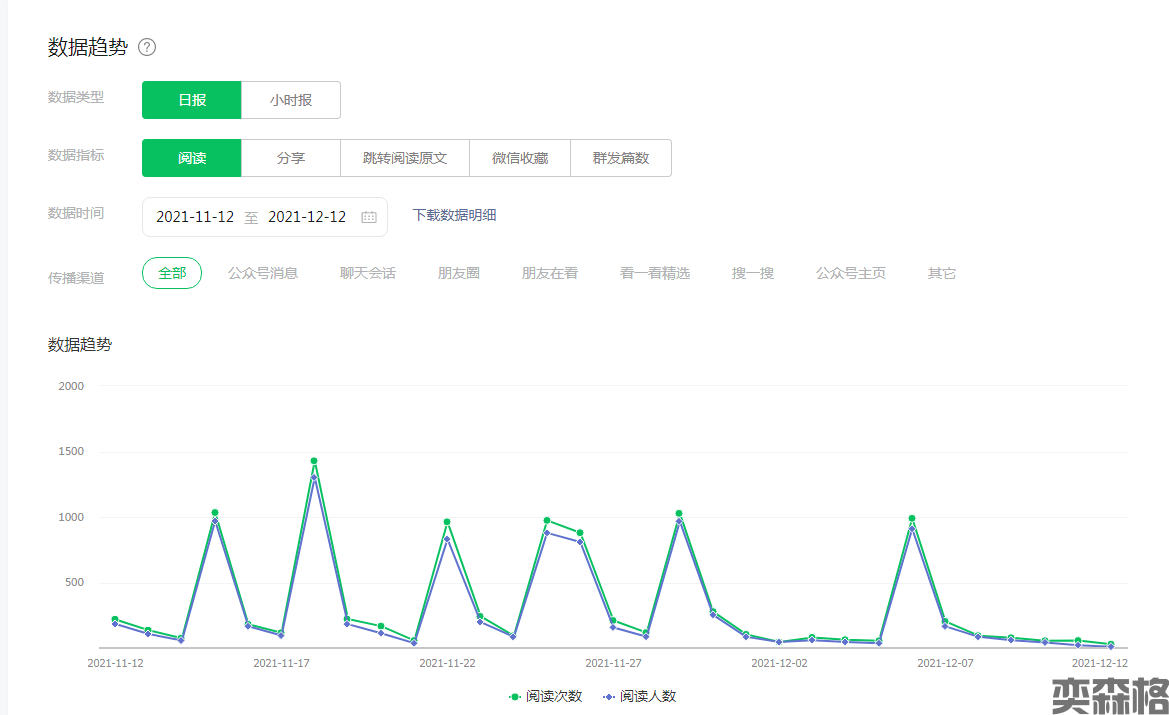Filter by 聊天会话 channel
The height and width of the screenshot is (715, 1169).
point(368,273)
